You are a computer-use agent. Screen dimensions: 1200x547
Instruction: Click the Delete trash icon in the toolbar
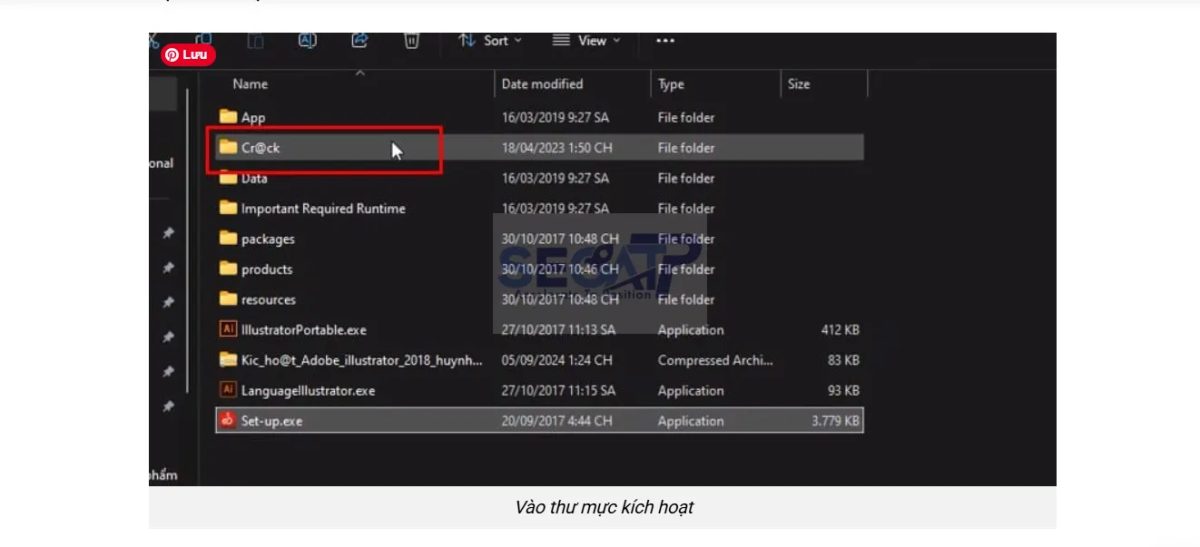point(411,40)
